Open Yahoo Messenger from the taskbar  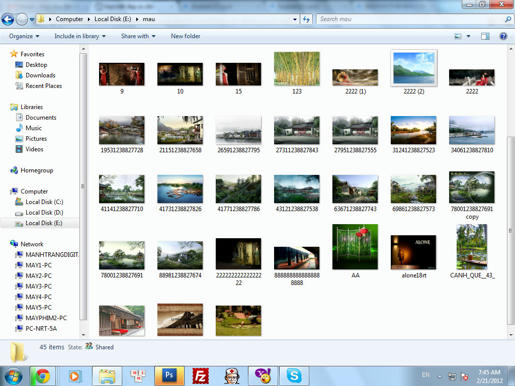pyautogui.click(x=263, y=376)
